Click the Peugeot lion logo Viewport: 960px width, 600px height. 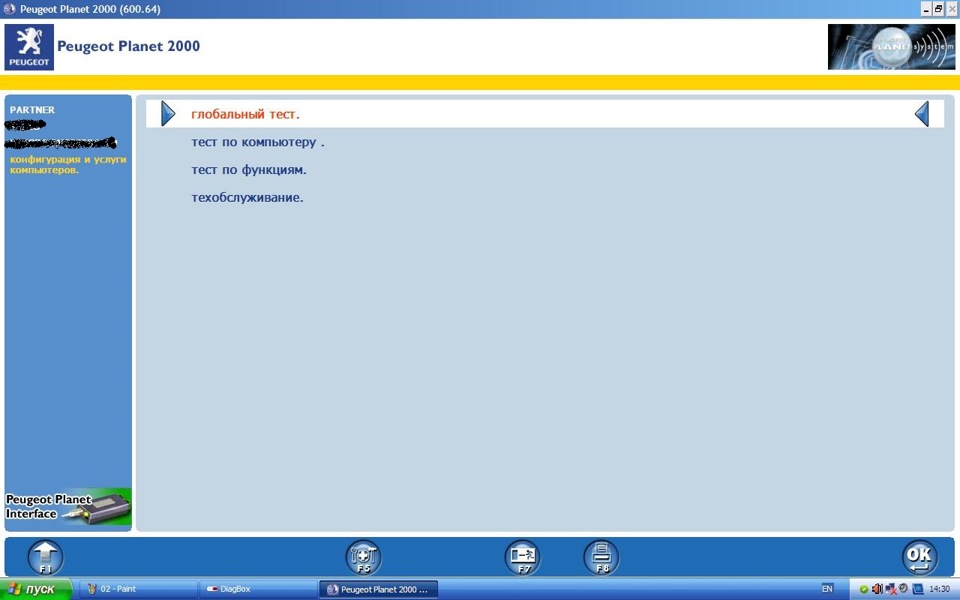[x=29, y=47]
